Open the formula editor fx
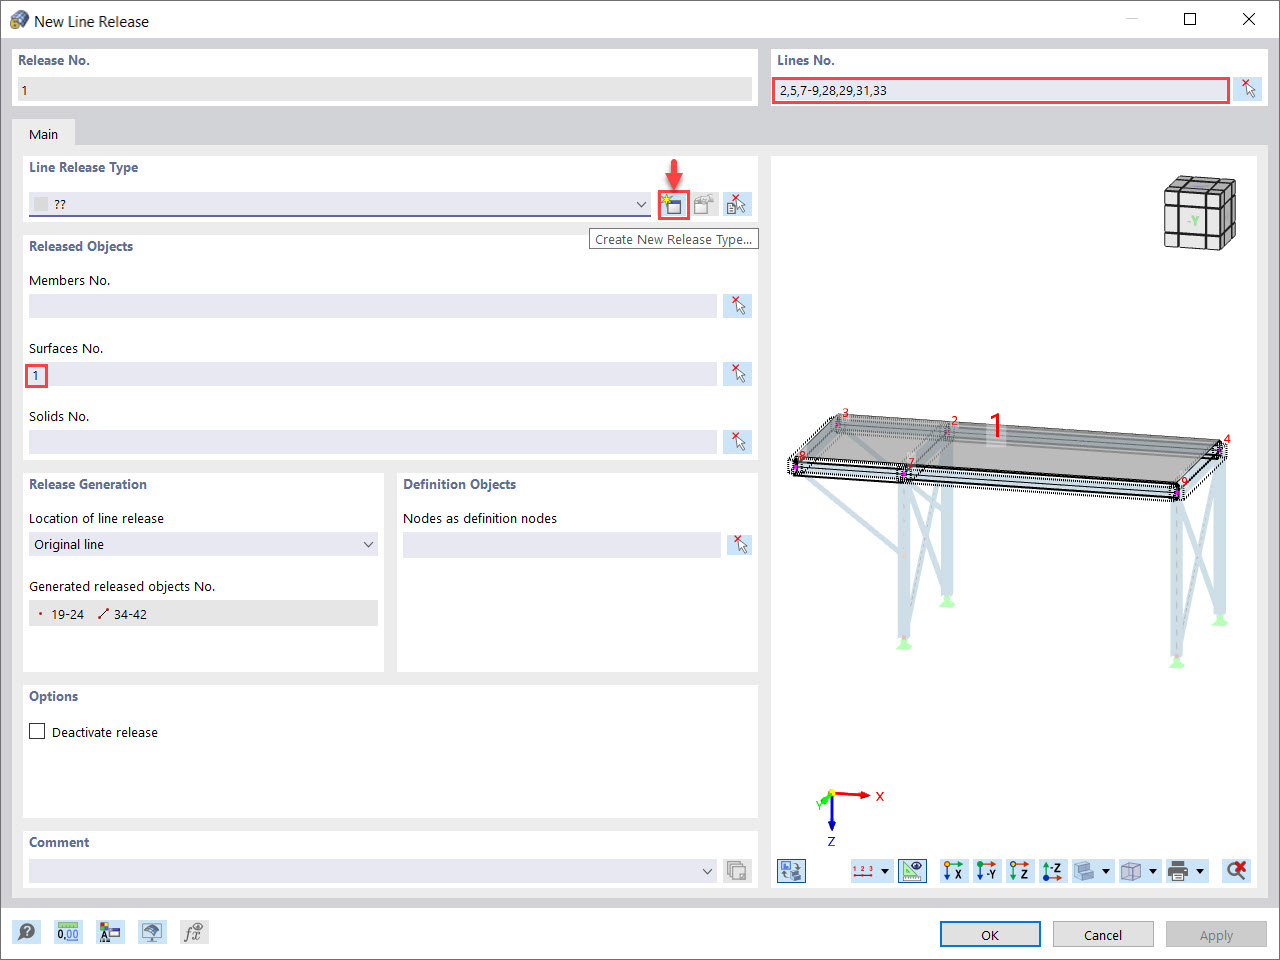Screen dimensions: 1280x960 pos(194,932)
